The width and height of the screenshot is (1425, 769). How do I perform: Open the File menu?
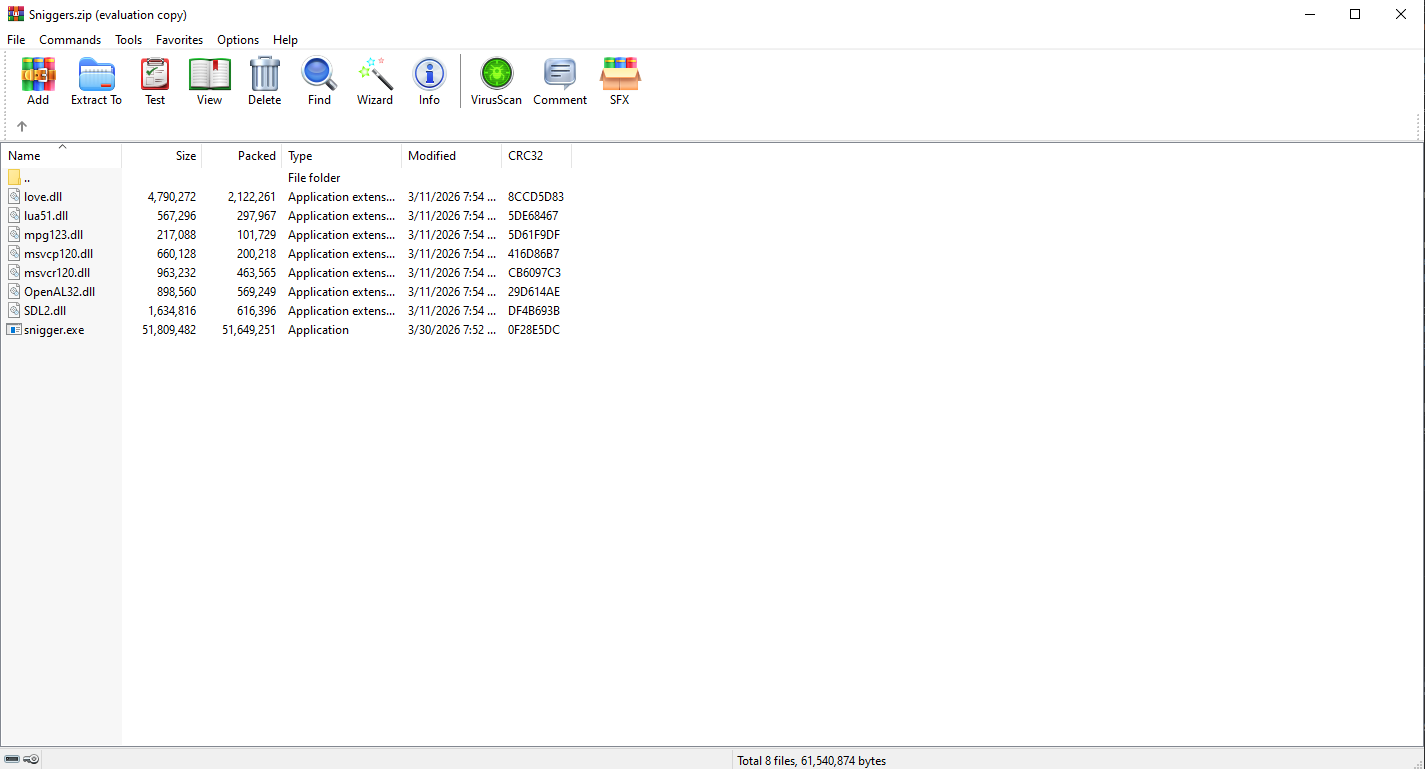click(x=16, y=40)
